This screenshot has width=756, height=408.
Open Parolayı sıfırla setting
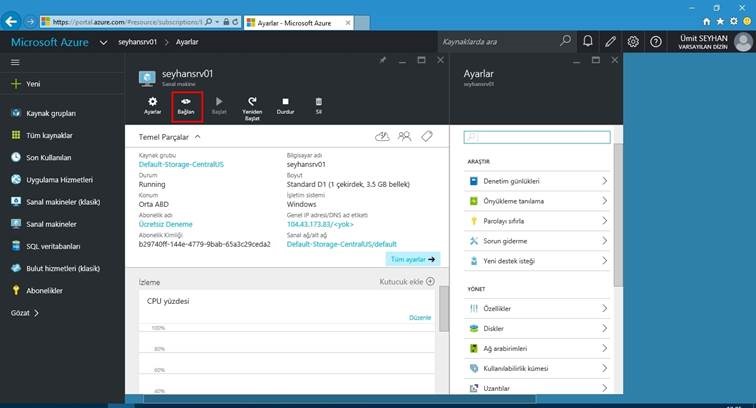click(x=537, y=221)
